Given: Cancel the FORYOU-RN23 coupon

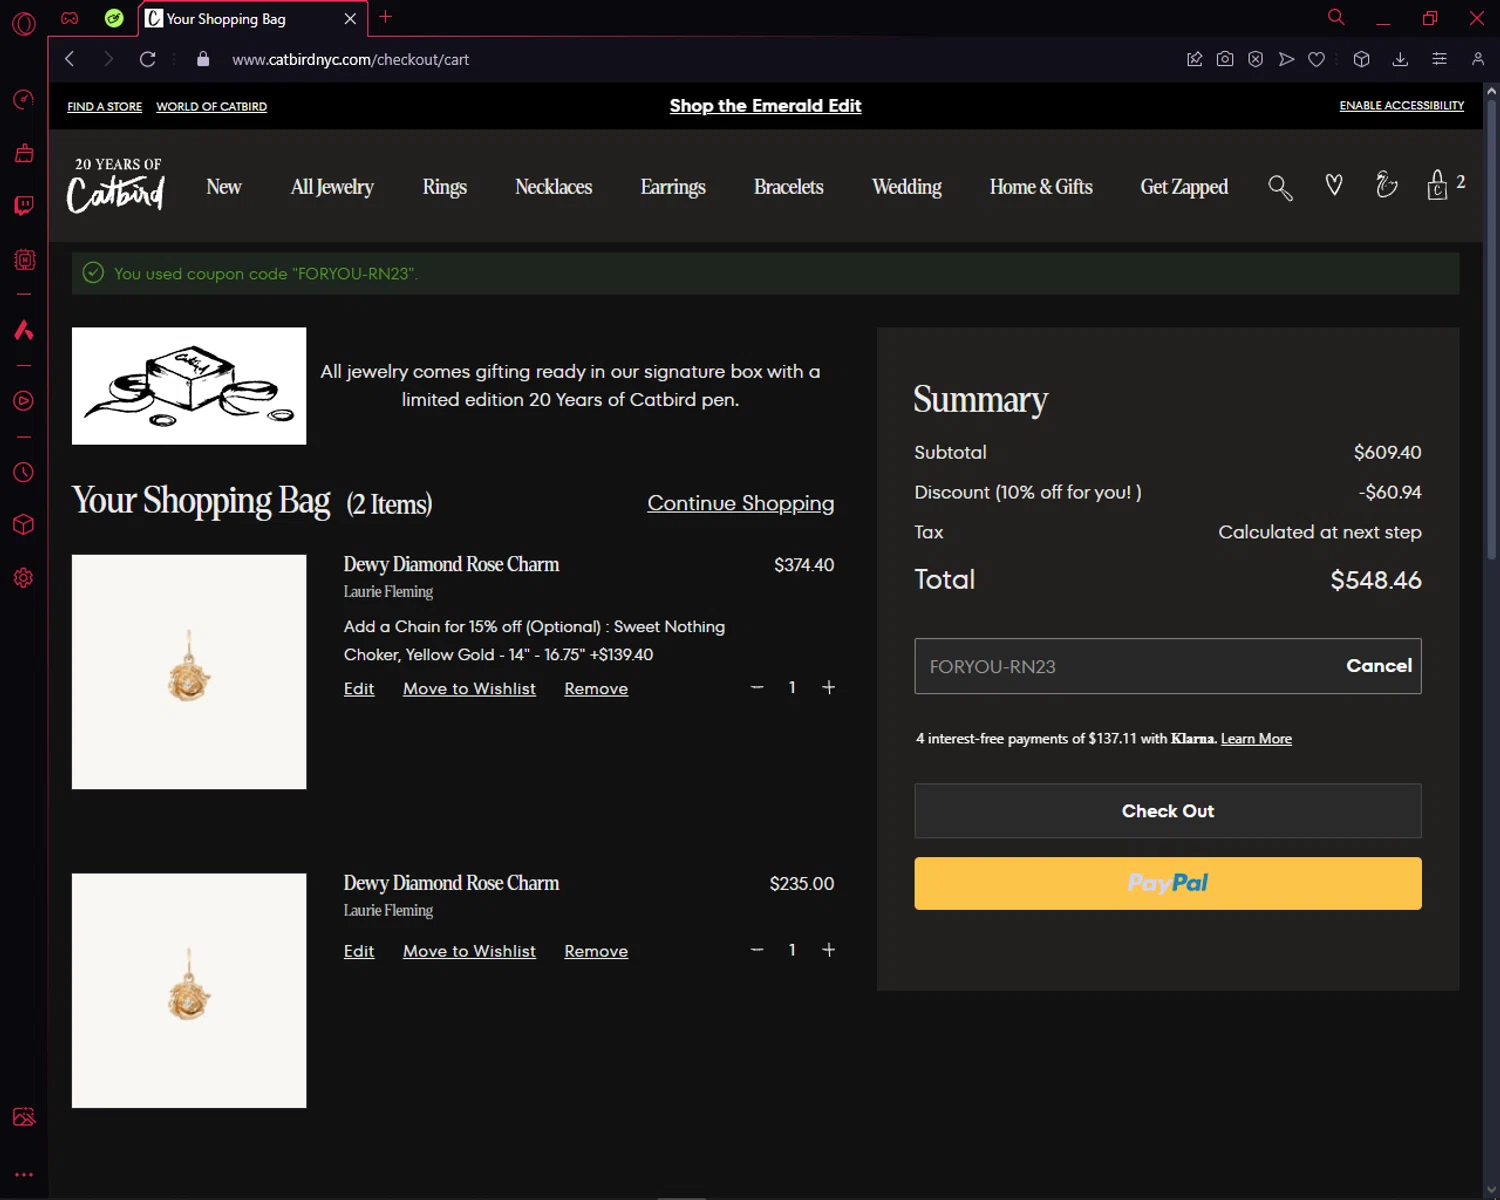Looking at the screenshot, I should (x=1378, y=666).
